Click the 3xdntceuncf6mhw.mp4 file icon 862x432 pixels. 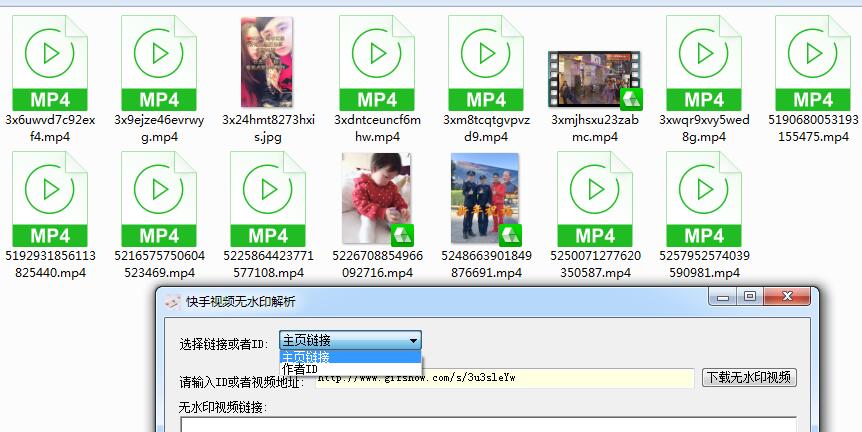pyautogui.click(x=377, y=62)
